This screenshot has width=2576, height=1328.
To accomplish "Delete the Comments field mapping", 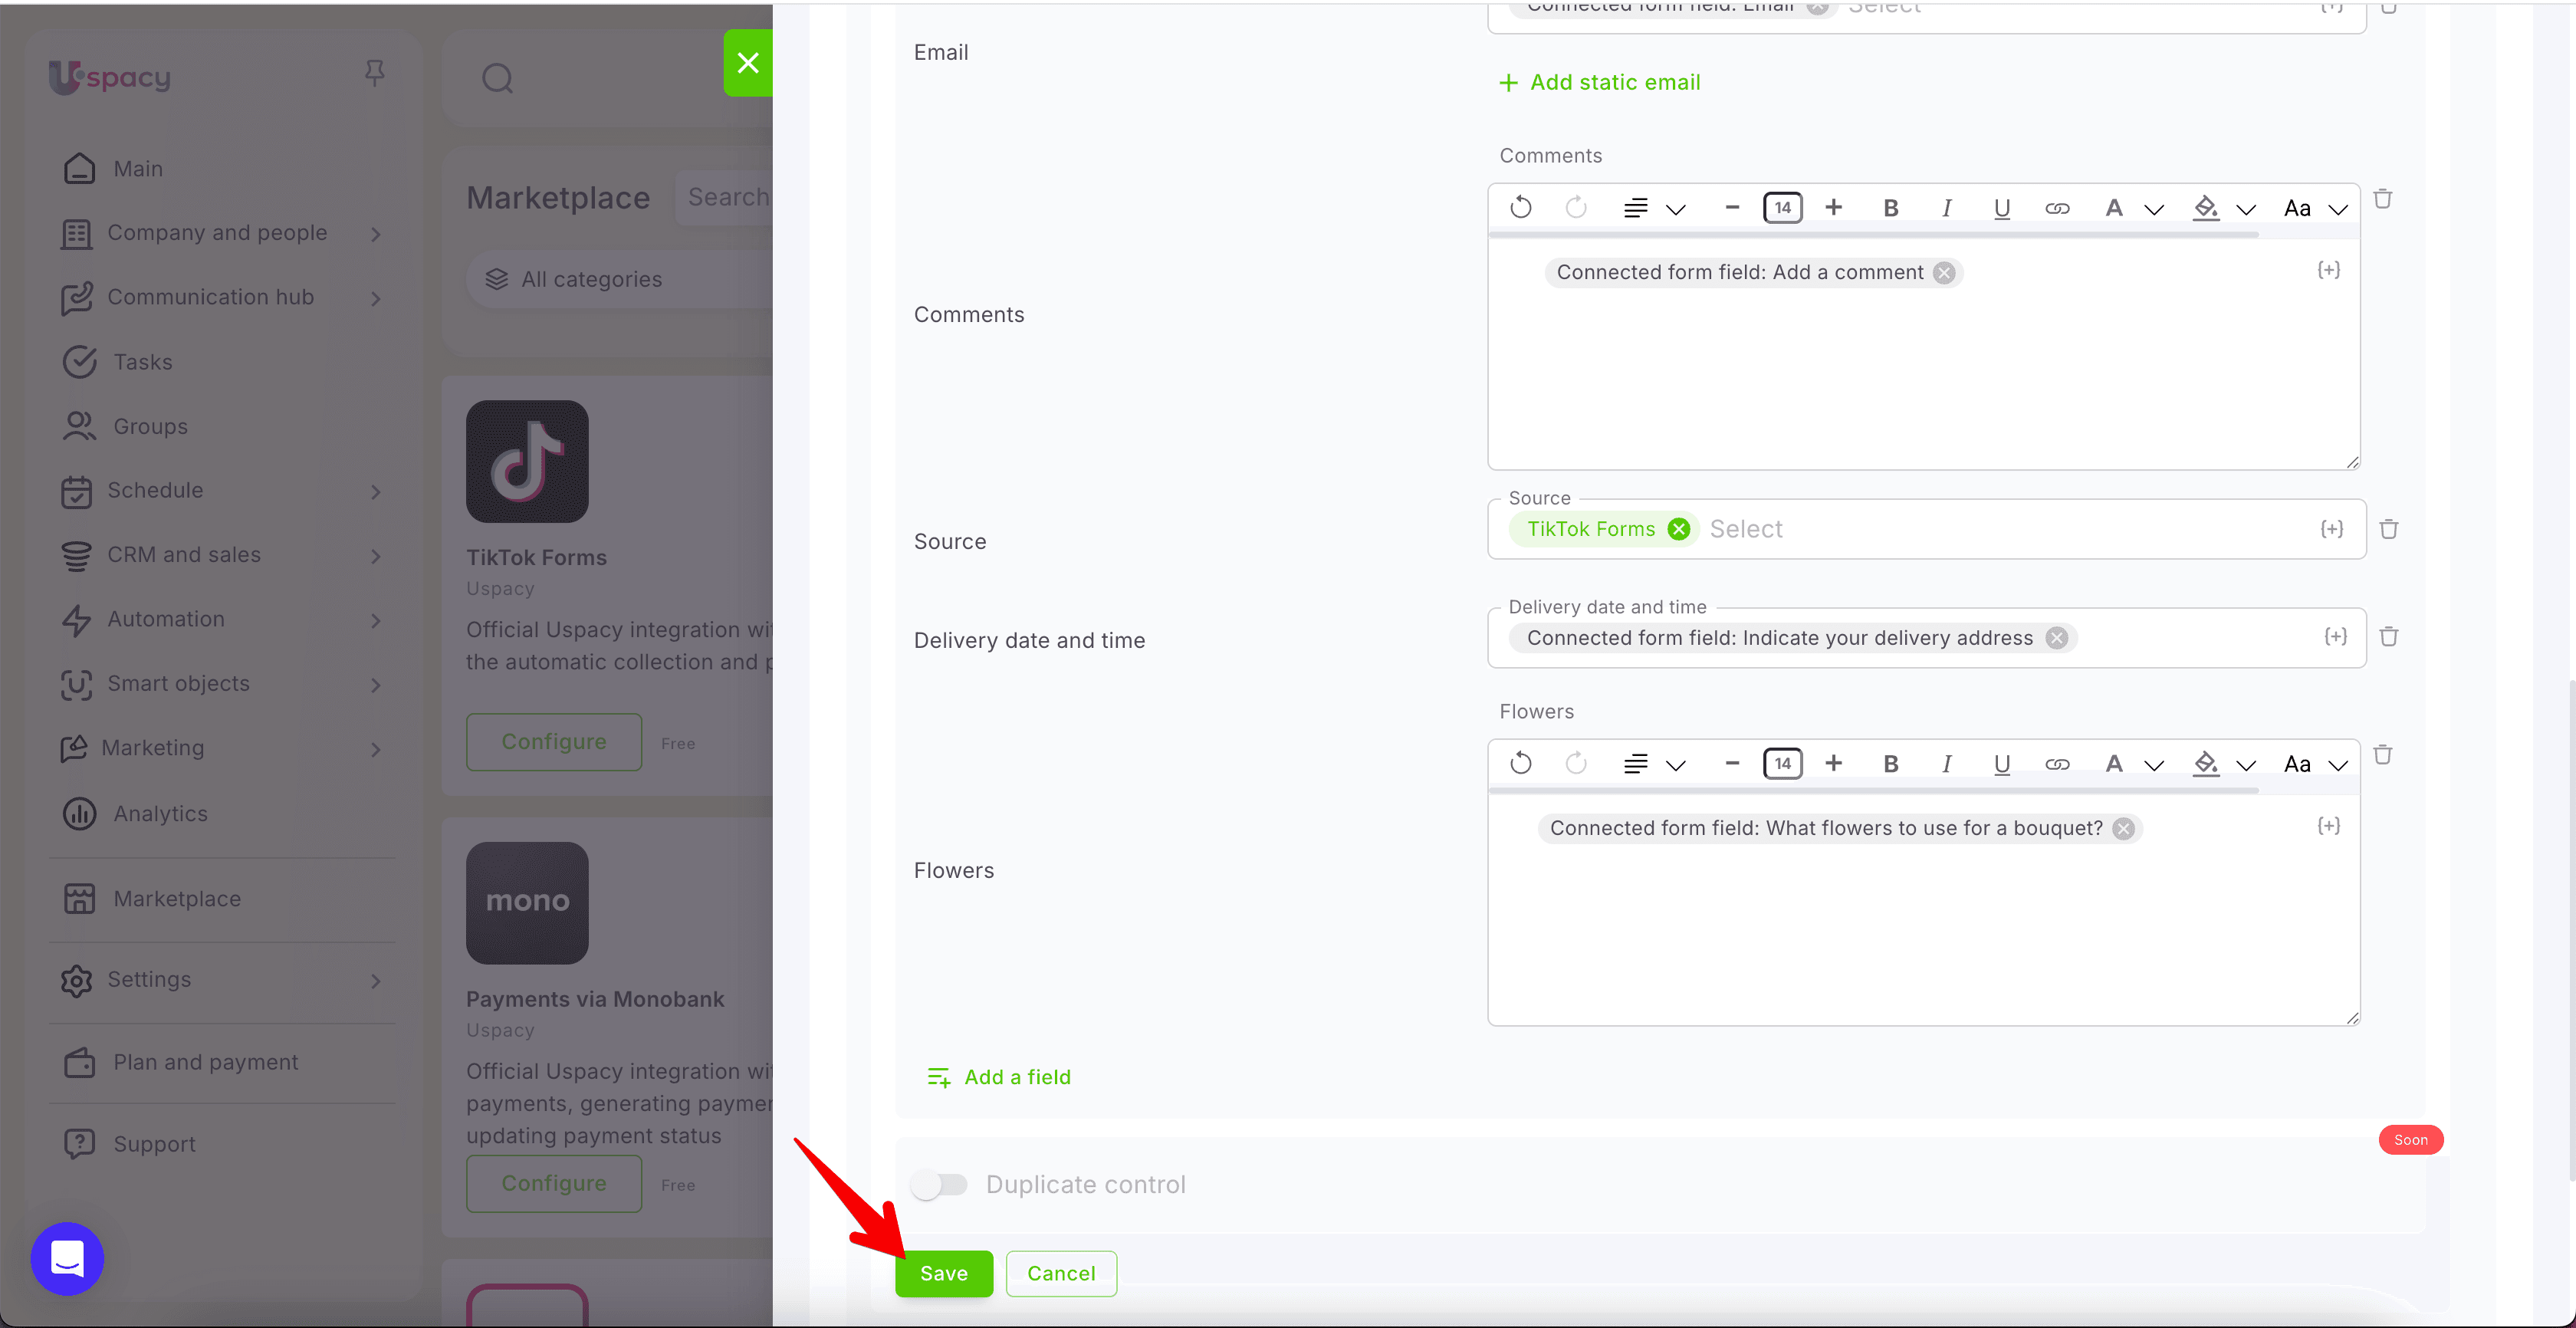I will pyautogui.click(x=2382, y=198).
